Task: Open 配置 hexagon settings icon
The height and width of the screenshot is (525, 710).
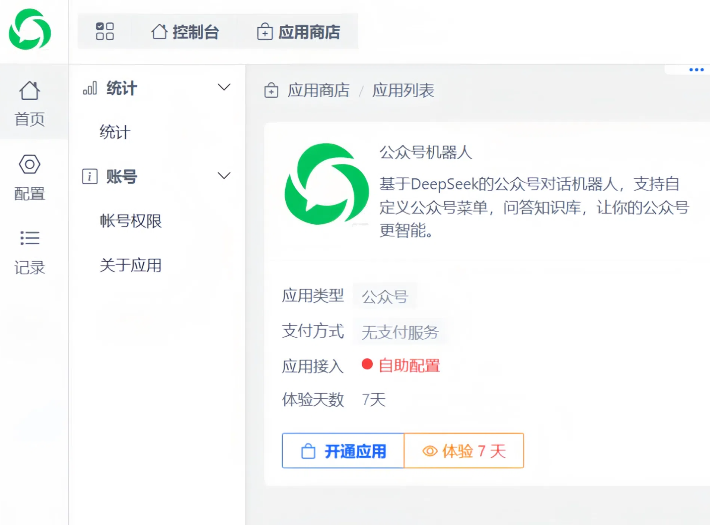Action: (30, 165)
